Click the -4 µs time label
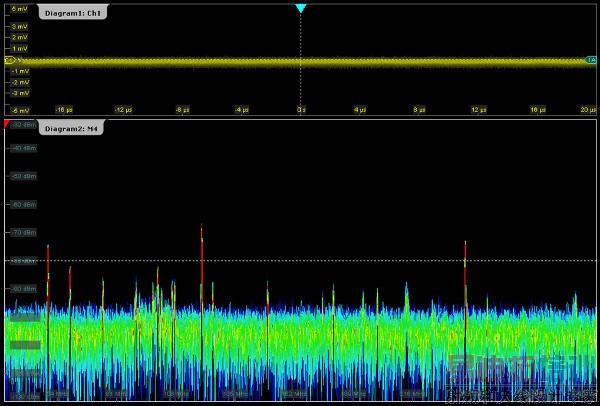This screenshot has height=406, width=600. click(x=242, y=110)
